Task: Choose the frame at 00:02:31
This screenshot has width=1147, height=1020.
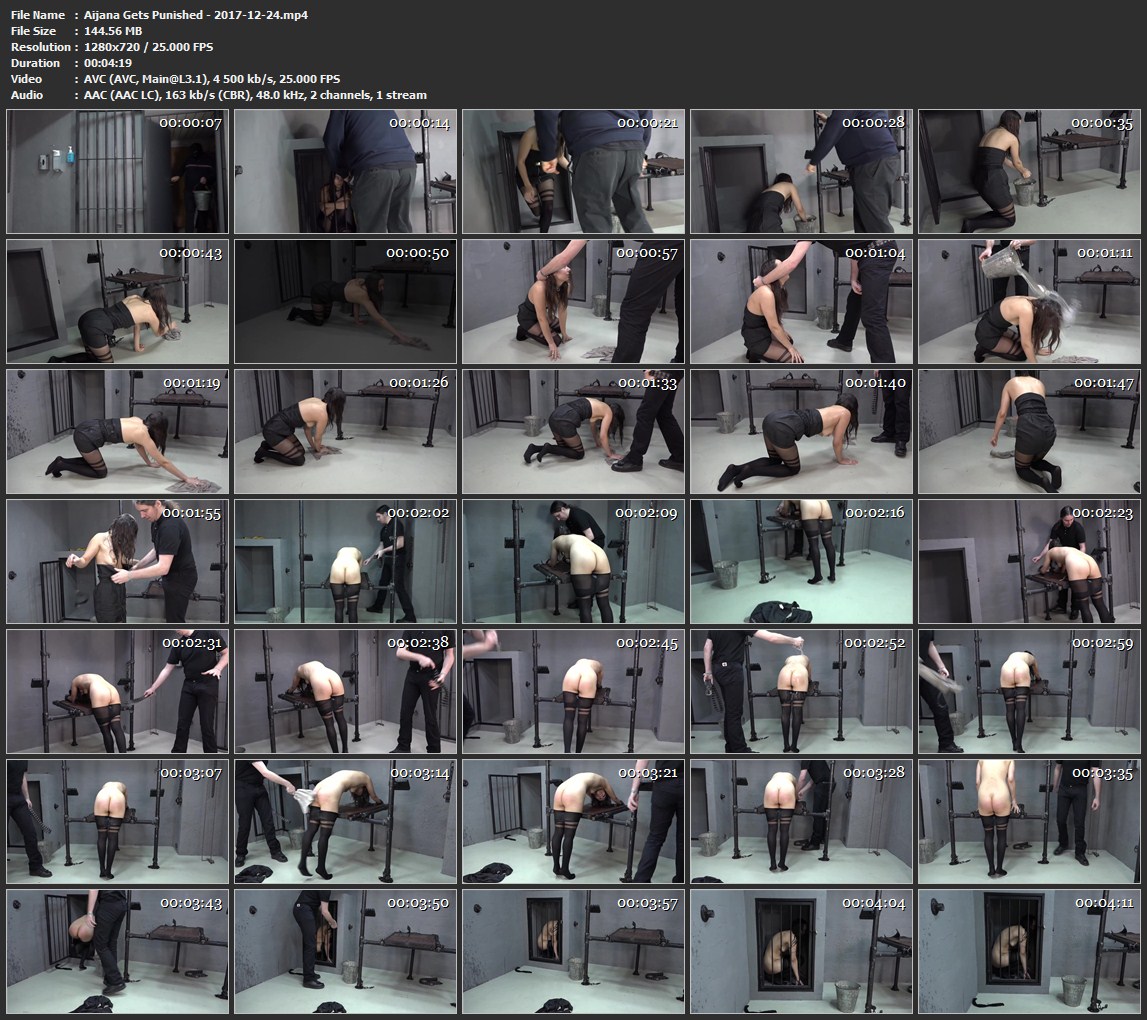Action: [118, 691]
